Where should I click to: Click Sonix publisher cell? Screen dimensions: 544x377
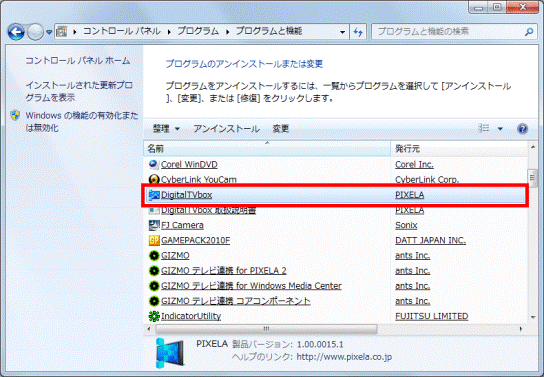pyautogui.click(x=406, y=225)
